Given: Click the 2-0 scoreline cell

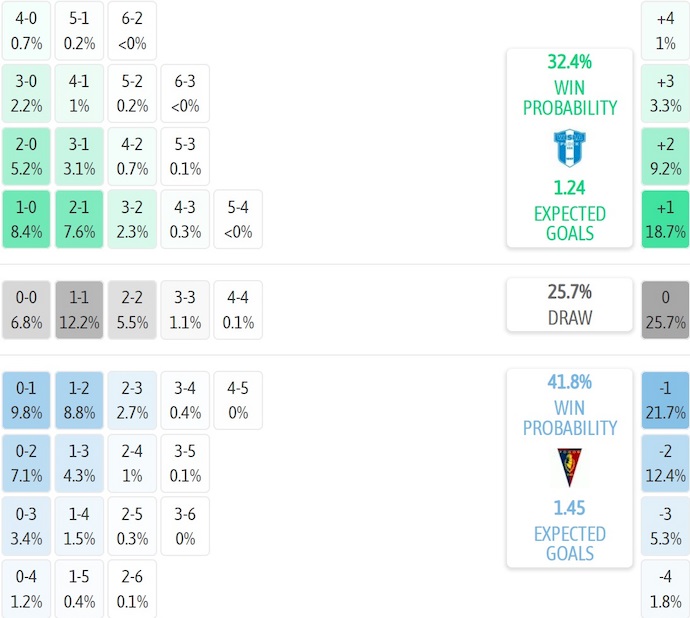Looking at the screenshot, I should tap(26, 156).
